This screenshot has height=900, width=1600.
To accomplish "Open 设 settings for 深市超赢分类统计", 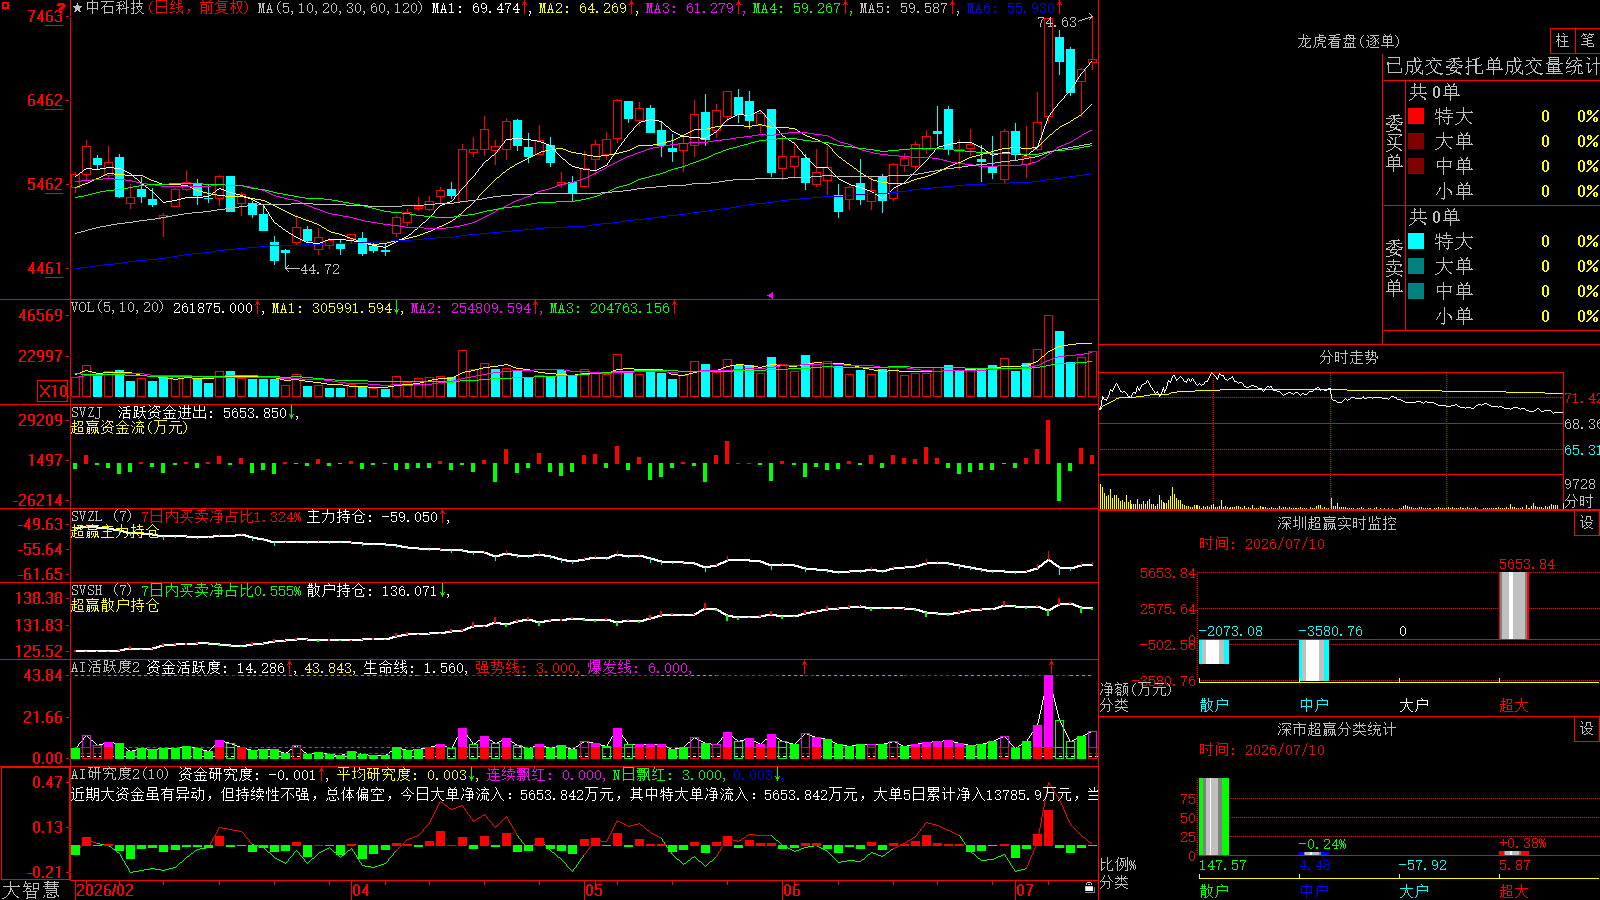I will (x=1587, y=729).
